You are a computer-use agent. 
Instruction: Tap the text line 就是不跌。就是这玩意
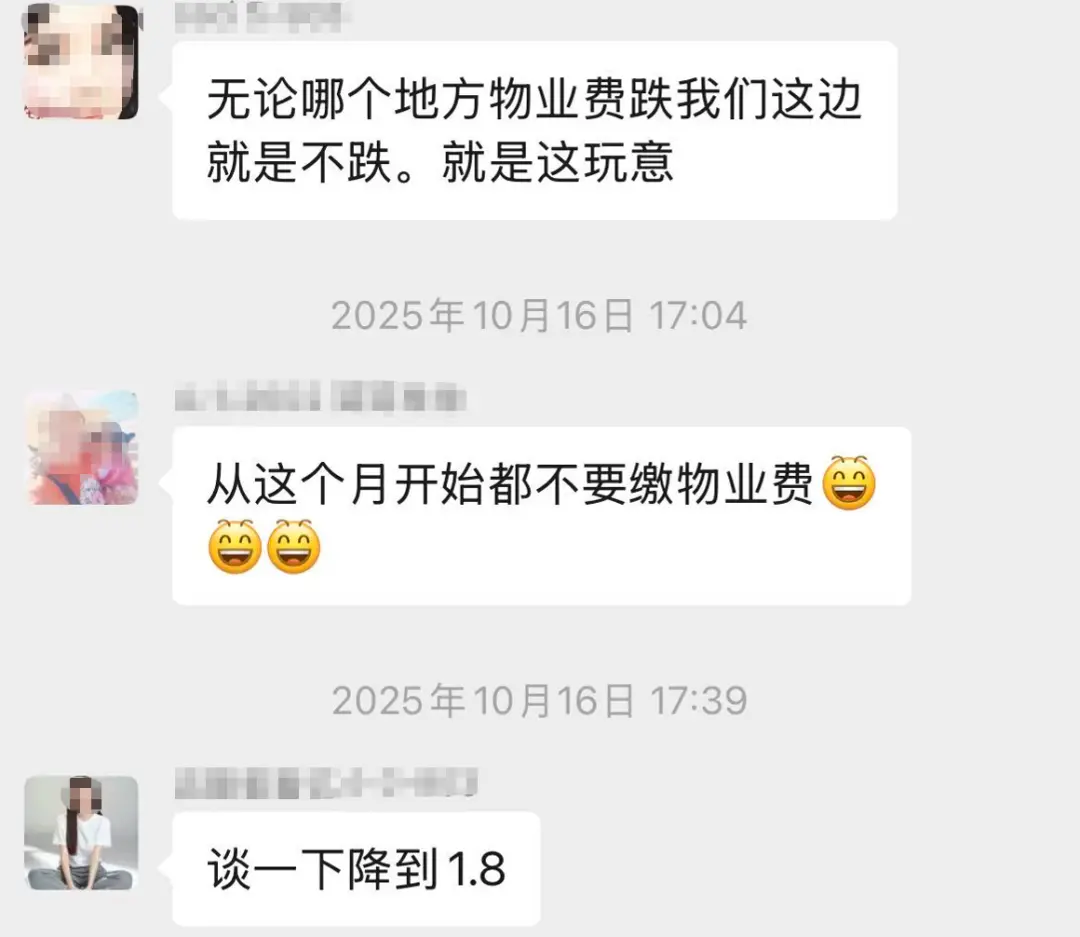coord(440,163)
